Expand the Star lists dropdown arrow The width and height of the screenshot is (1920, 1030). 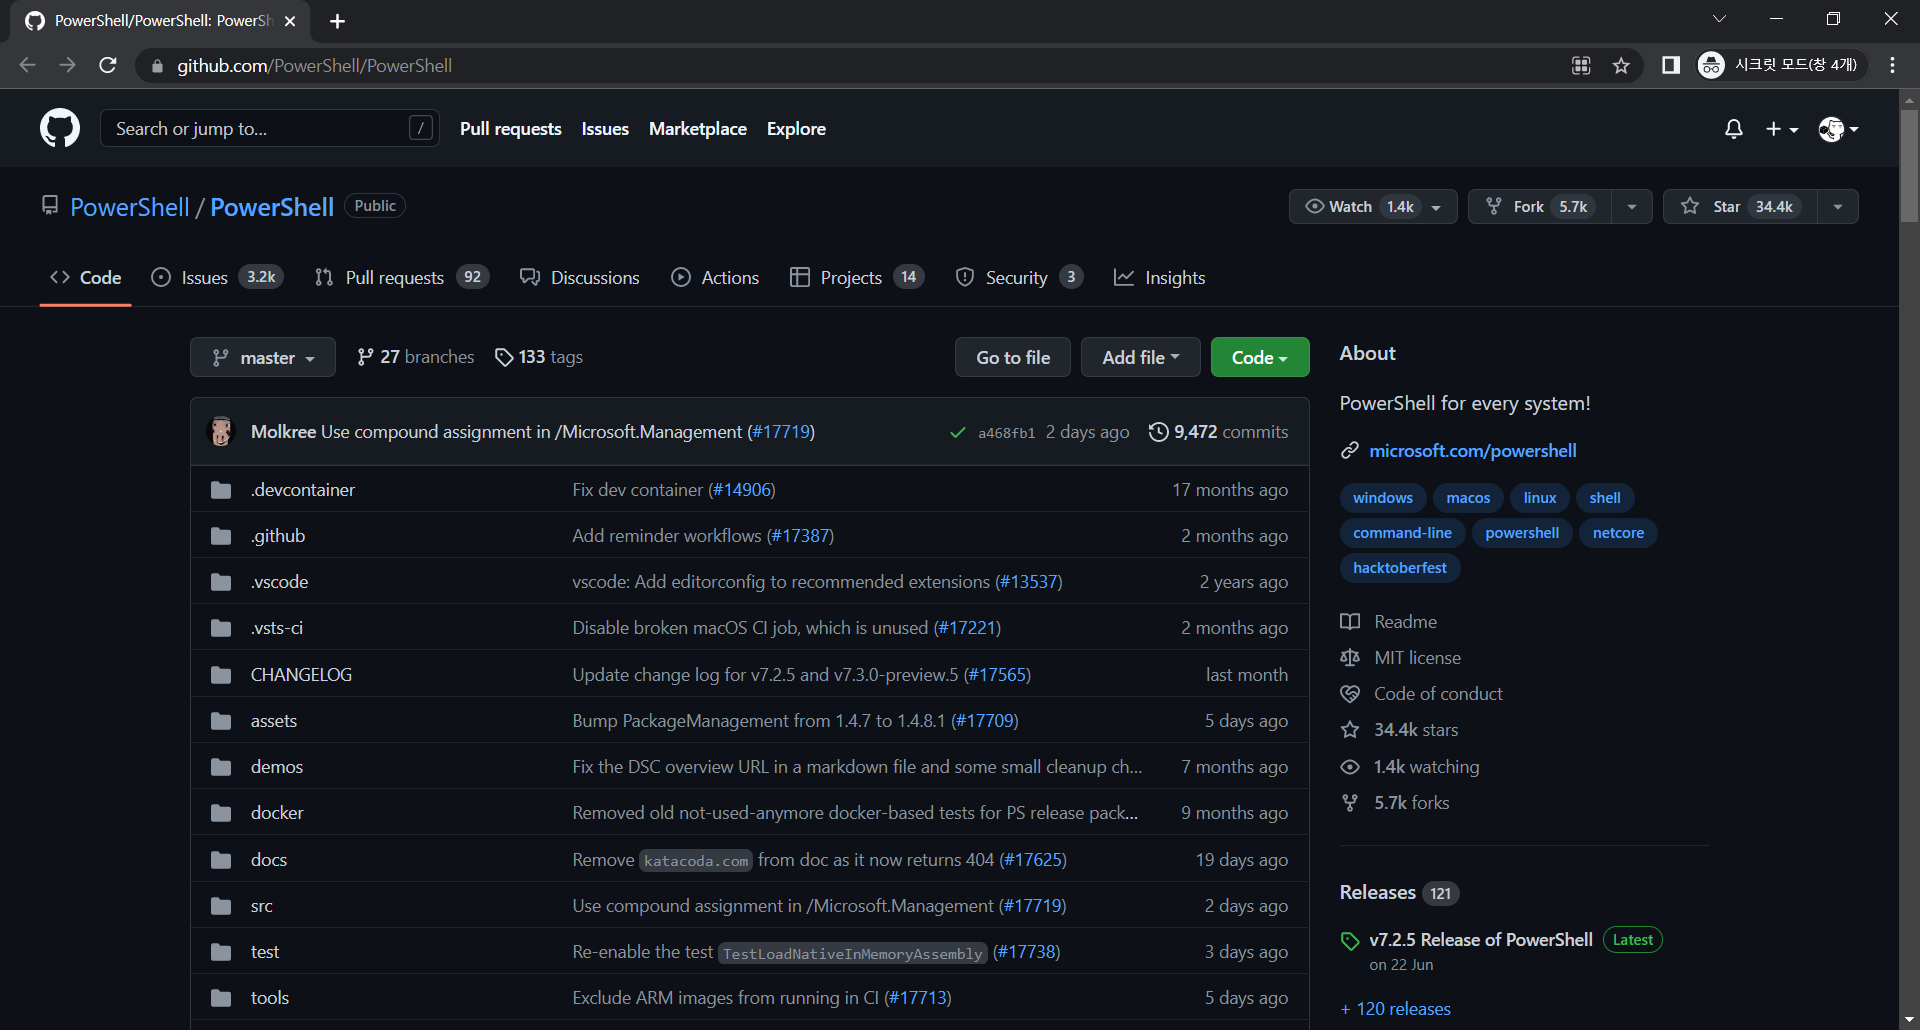1838,207
